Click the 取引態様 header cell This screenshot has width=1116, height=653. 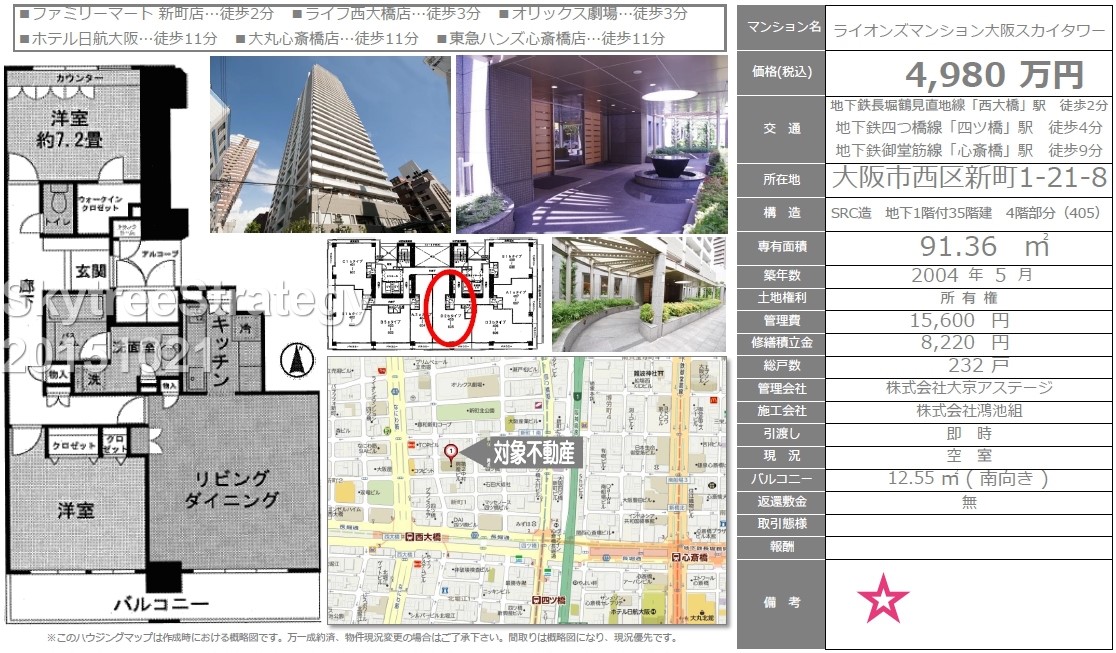coord(781,523)
